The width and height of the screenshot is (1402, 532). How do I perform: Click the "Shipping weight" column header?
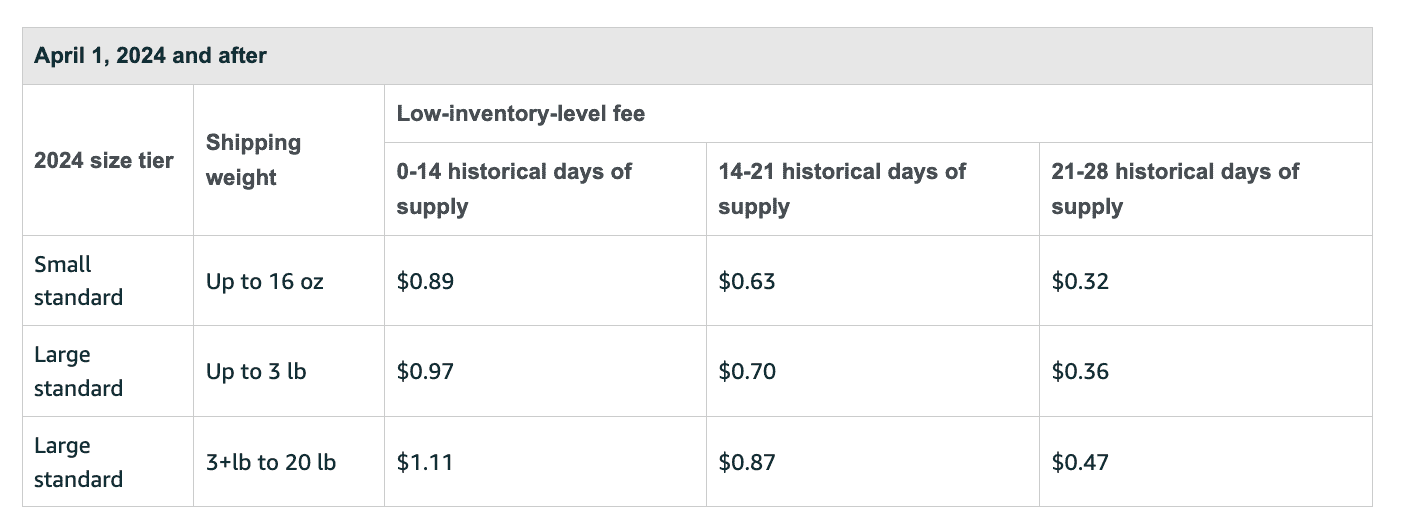click(253, 160)
